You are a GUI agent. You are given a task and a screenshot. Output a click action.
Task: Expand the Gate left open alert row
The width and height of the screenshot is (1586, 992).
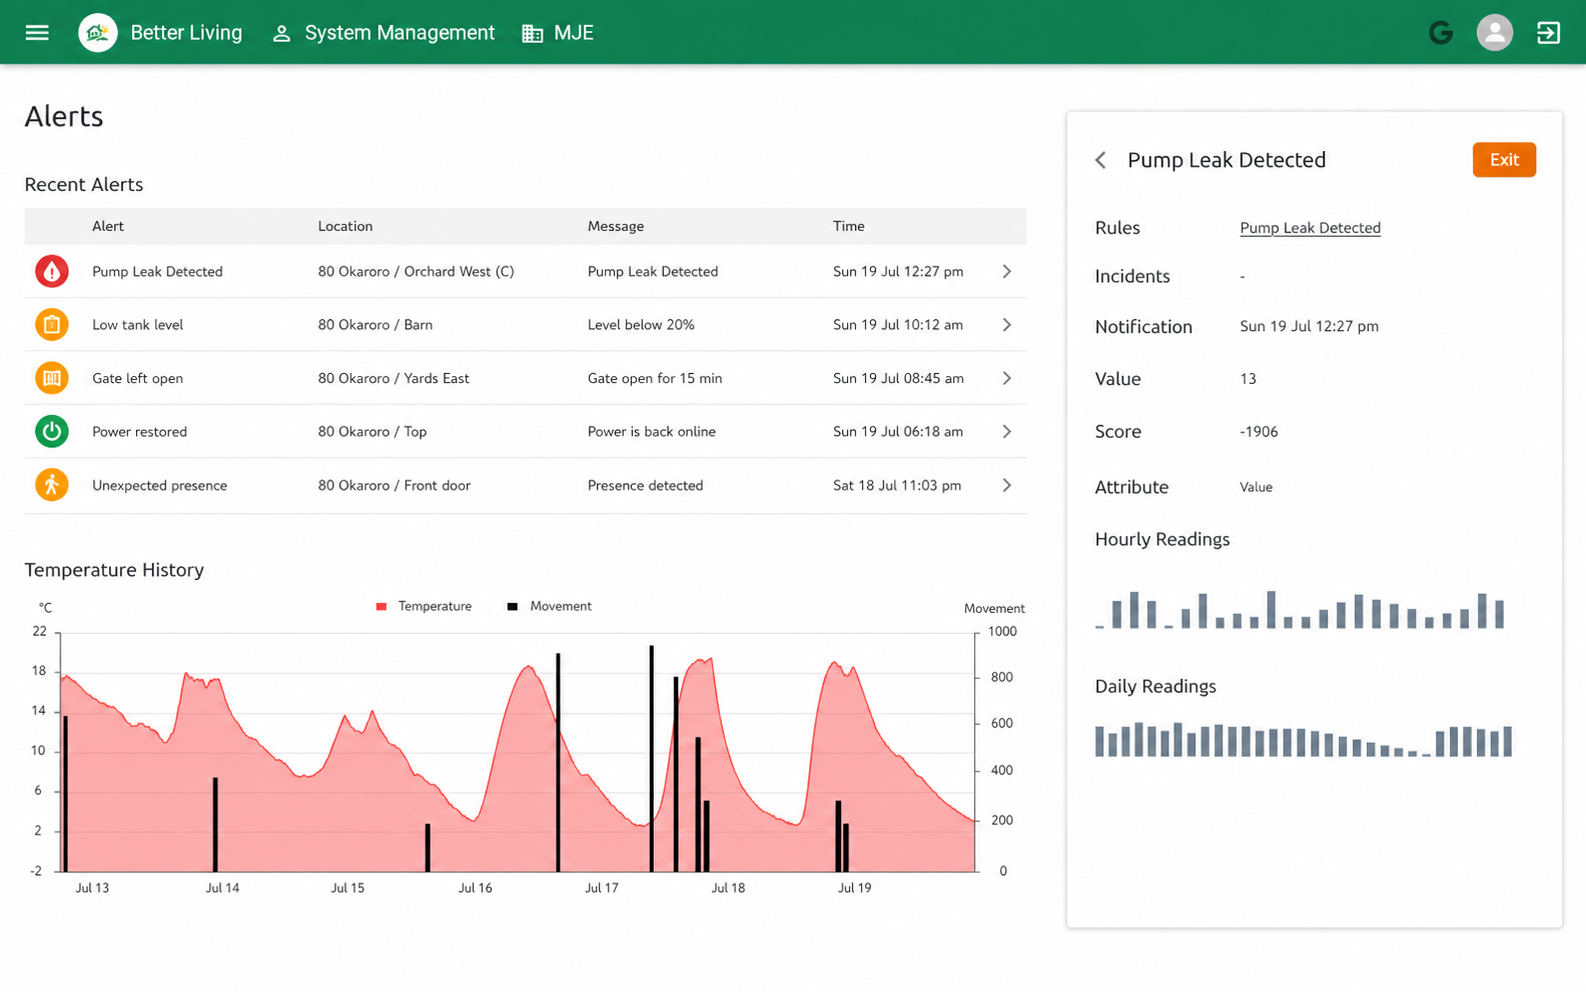[x=1007, y=378]
